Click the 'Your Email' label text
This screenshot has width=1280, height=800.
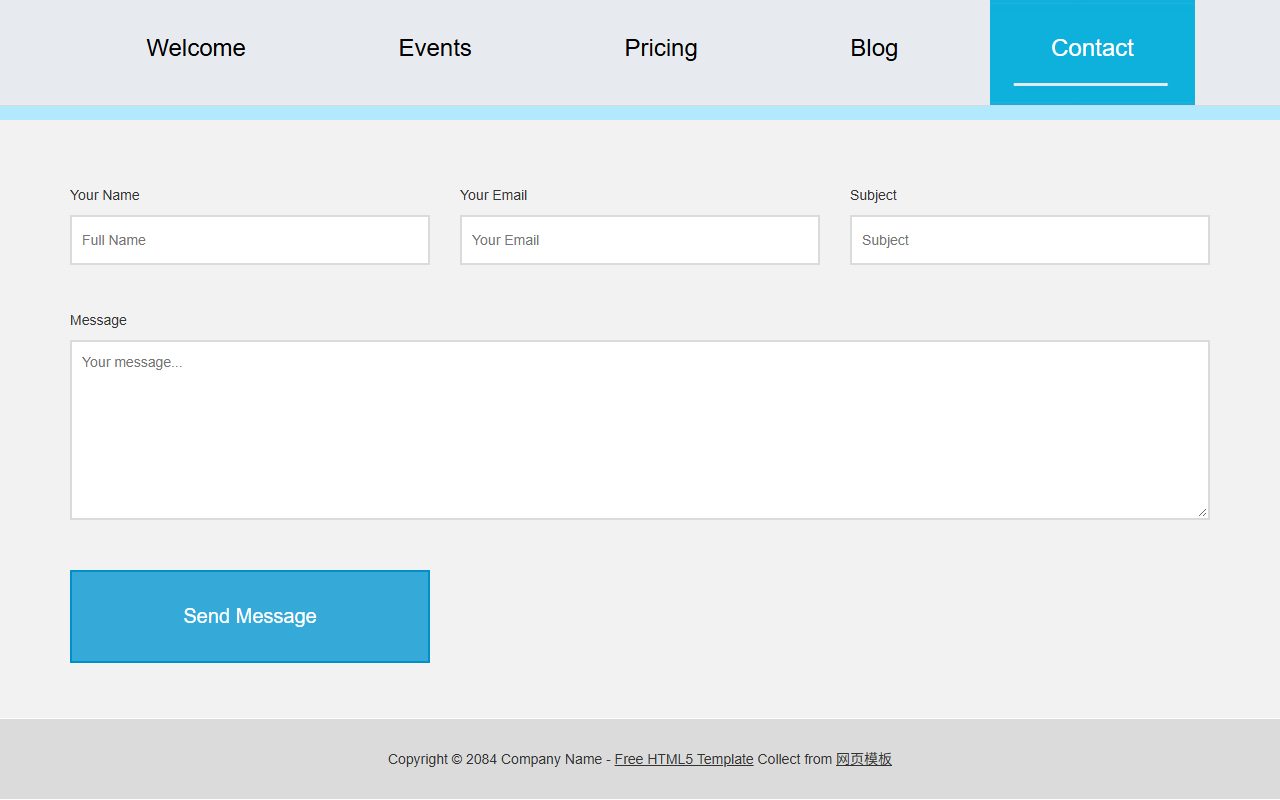click(494, 195)
